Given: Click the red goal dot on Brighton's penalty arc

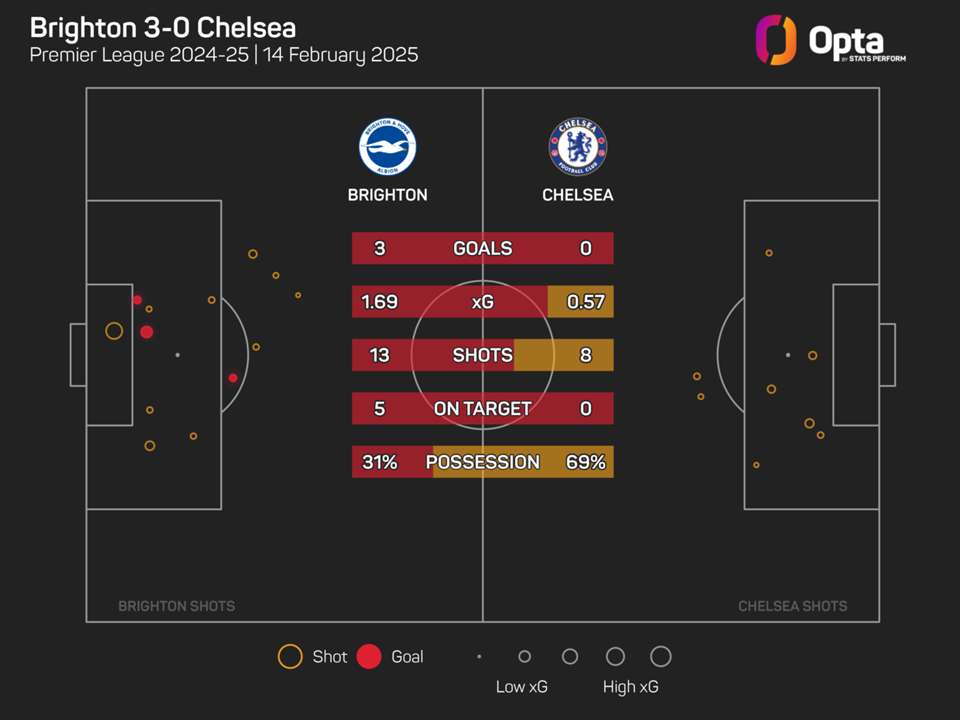Looking at the screenshot, I should (233, 378).
